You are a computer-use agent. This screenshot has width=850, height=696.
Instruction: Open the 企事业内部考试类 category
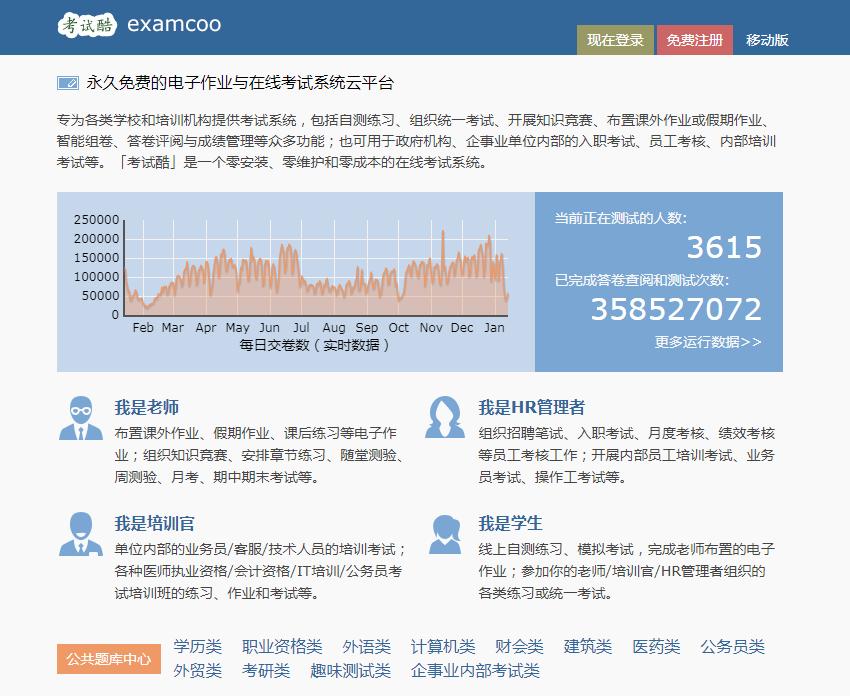[x=475, y=671]
